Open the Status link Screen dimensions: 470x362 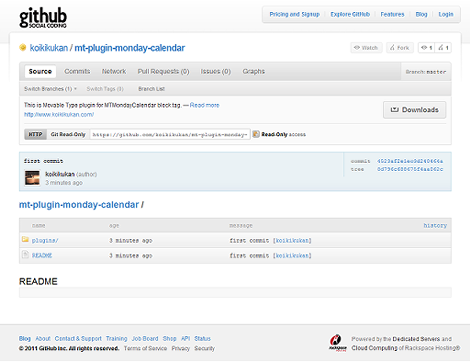pyautogui.click(x=202, y=339)
